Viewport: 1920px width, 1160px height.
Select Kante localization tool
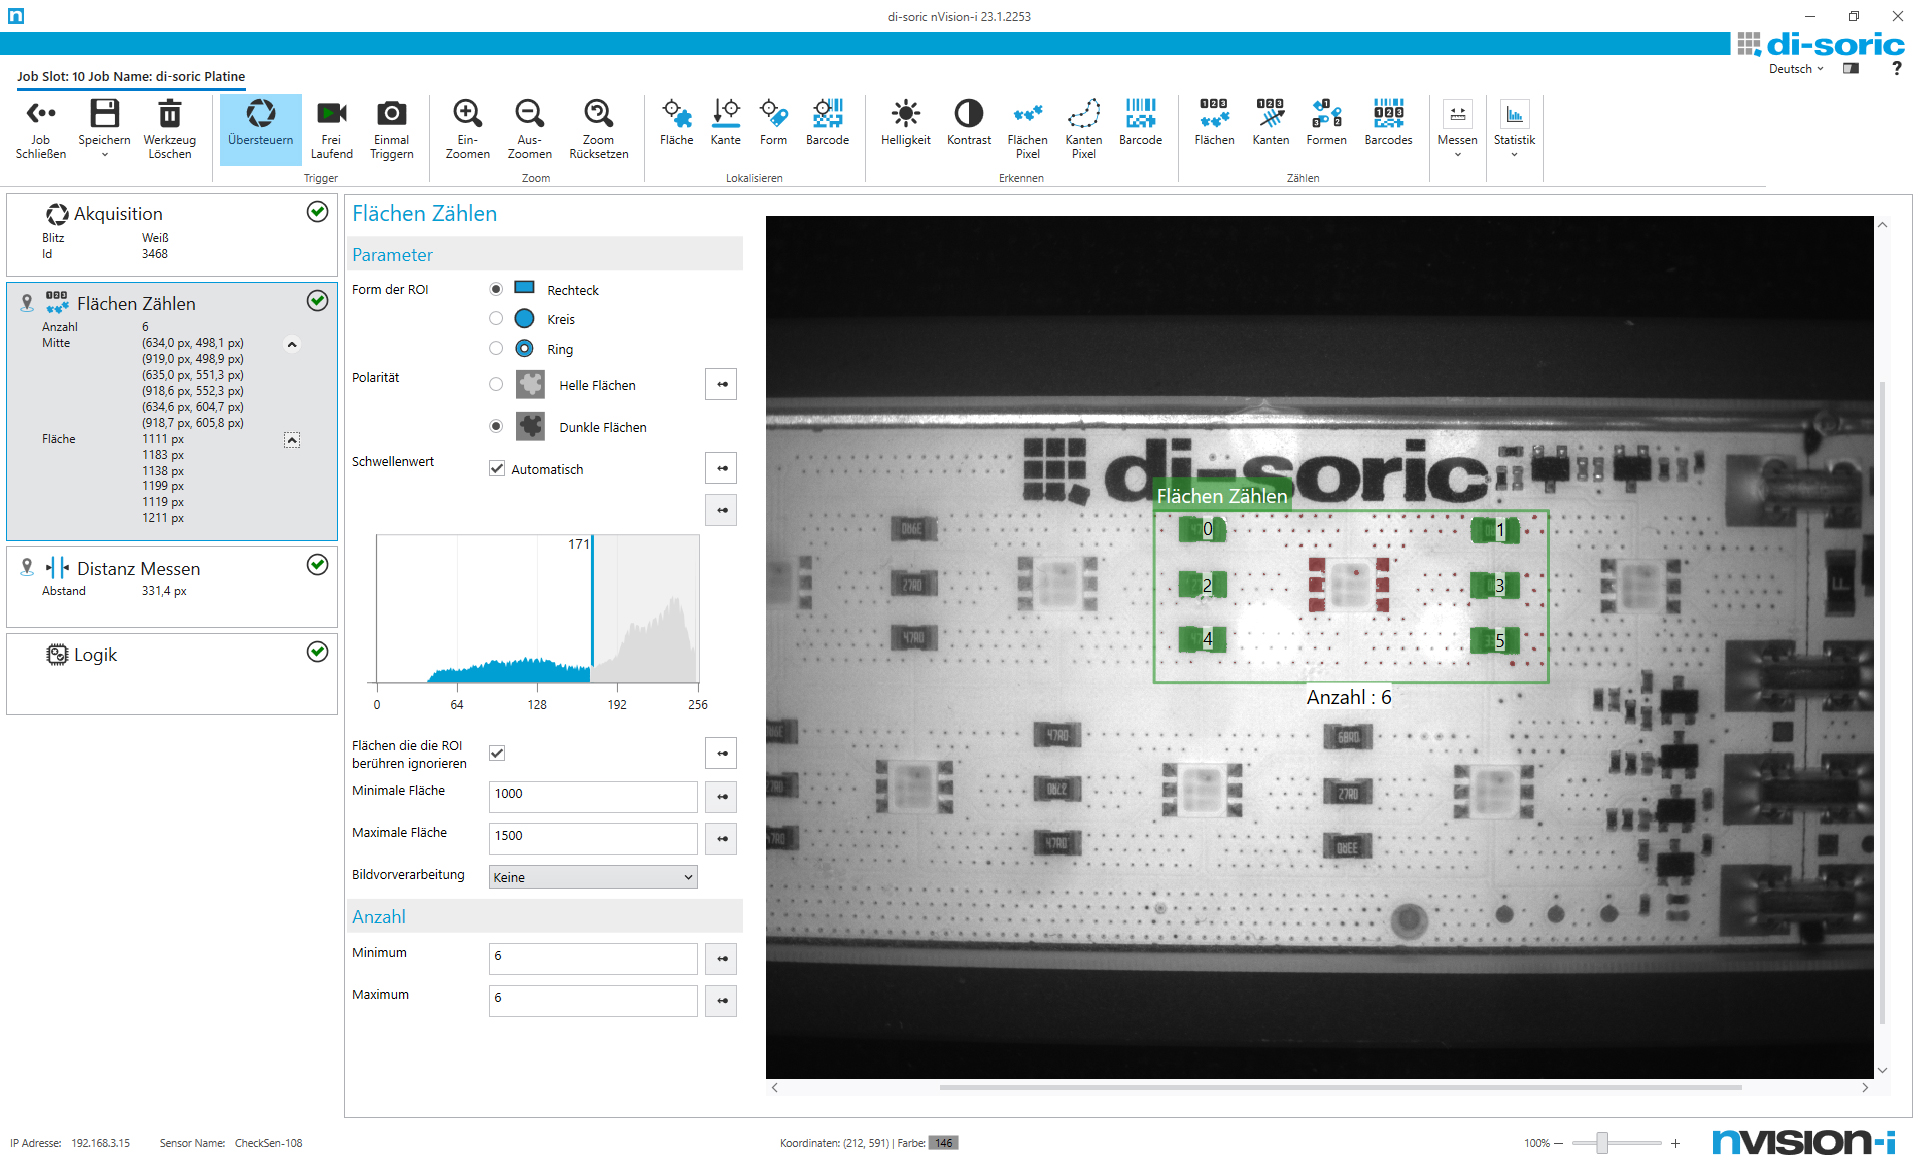[x=726, y=122]
